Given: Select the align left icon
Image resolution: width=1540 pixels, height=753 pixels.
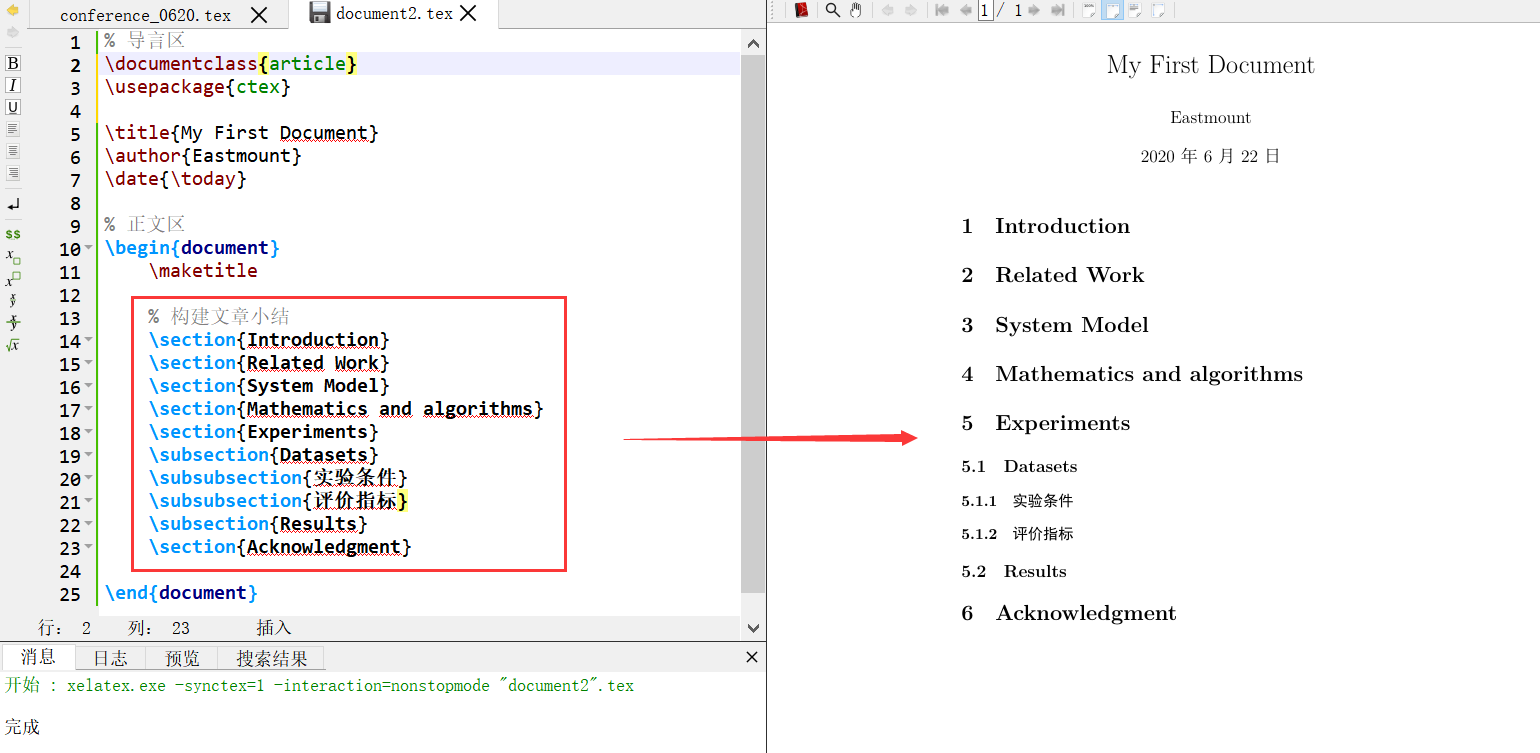Looking at the screenshot, I should coord(13,129).
